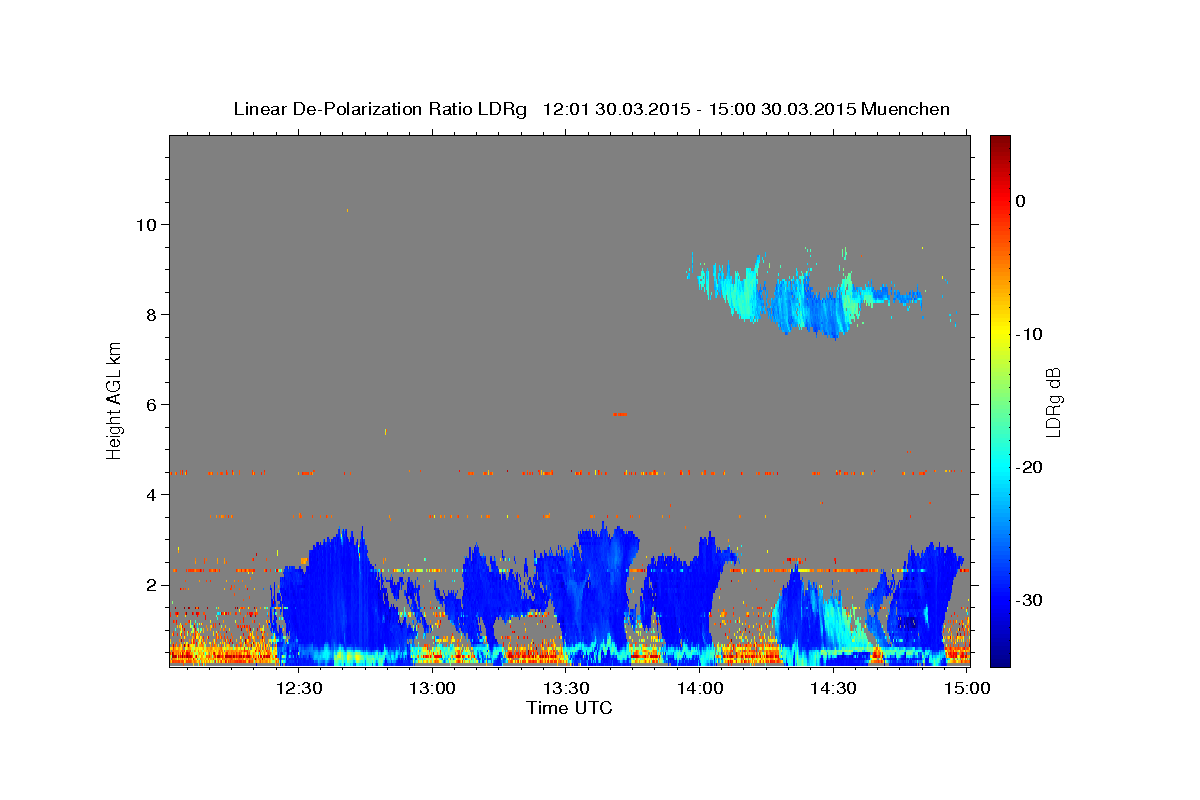This screenshot has width=1200, height=800.
Task: Click the height tick label 4
Action: [x=152, y=494]
